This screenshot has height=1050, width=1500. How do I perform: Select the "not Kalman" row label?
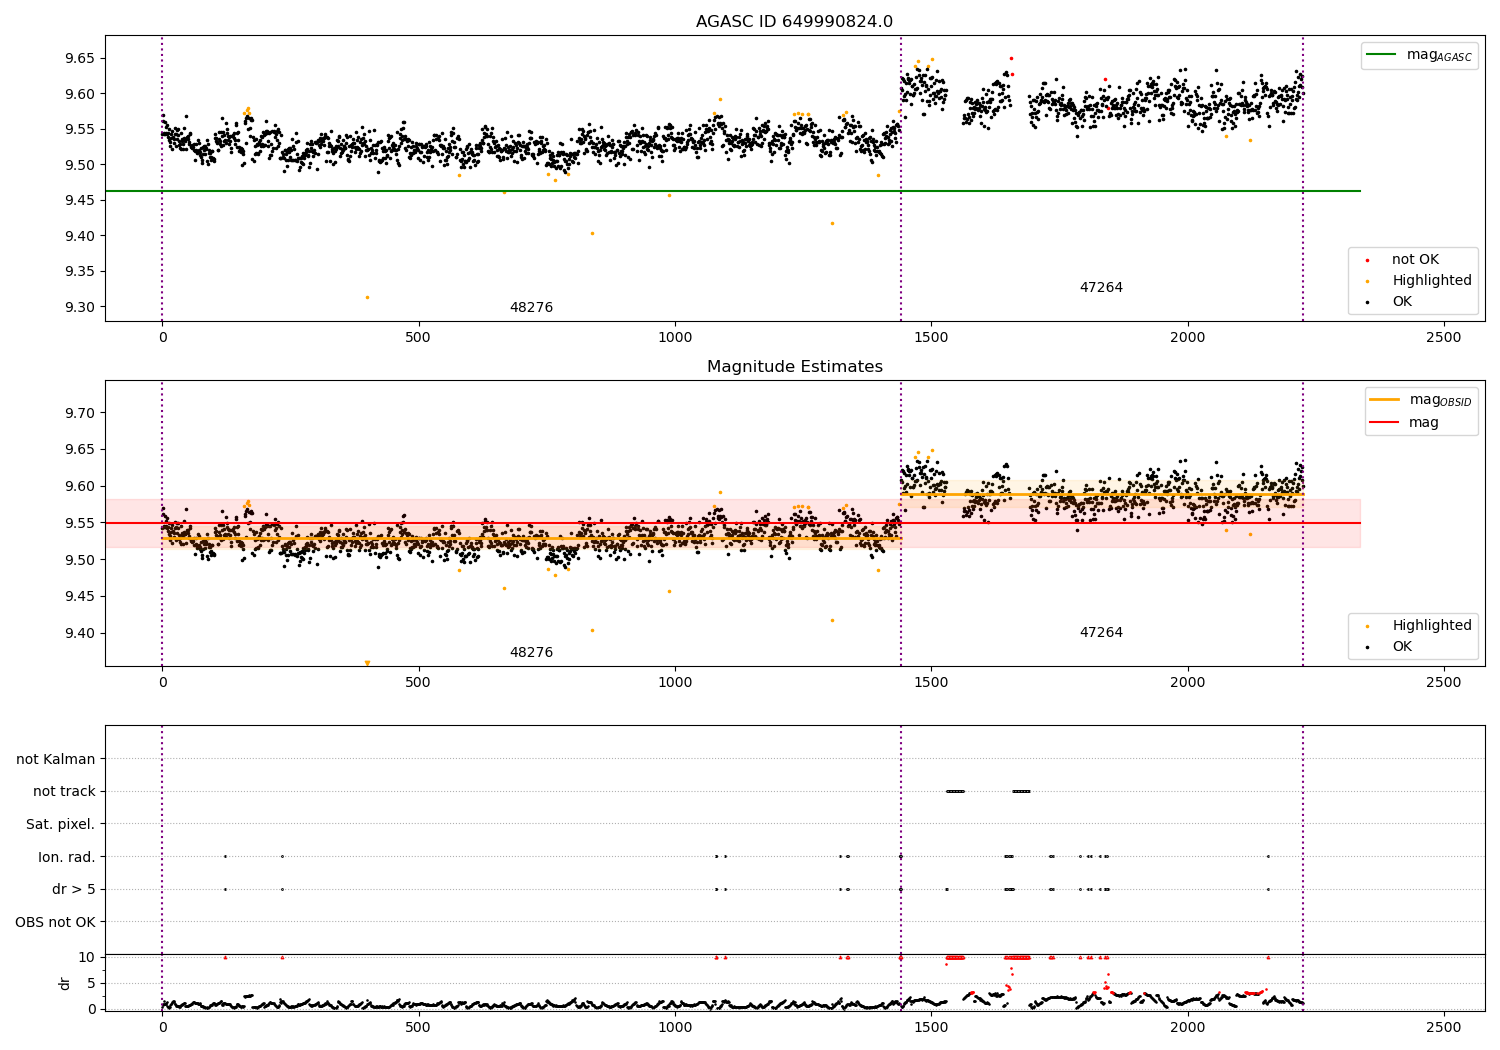pos(56,760)
